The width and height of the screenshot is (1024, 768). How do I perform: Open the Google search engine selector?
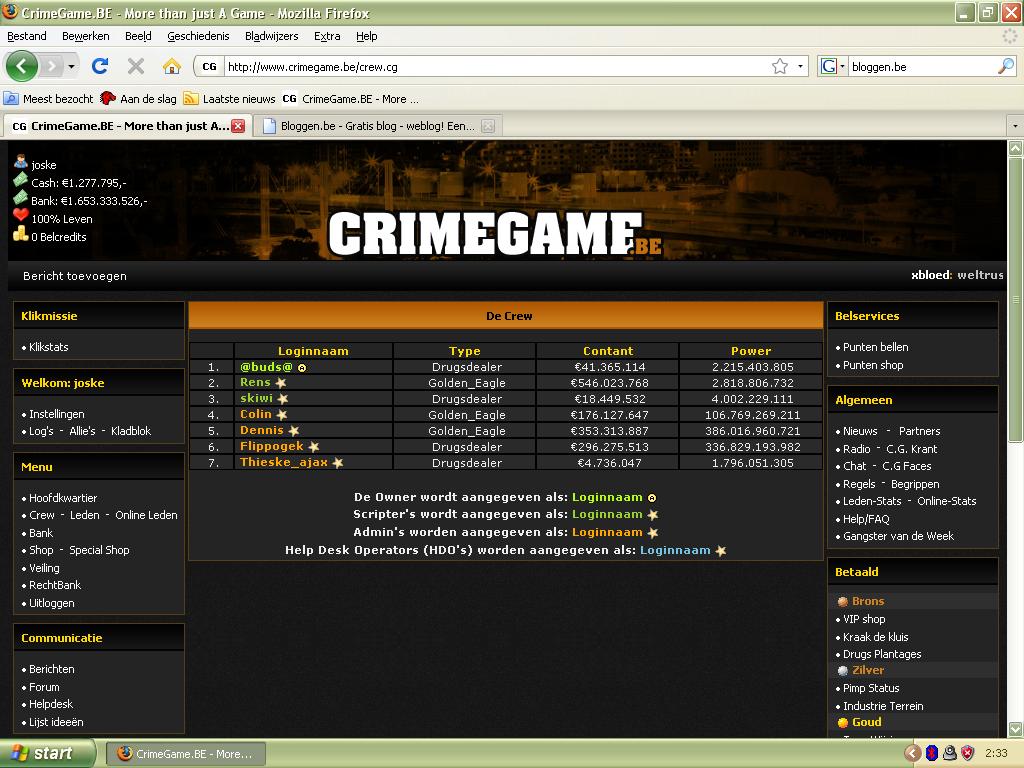(833, 66)
